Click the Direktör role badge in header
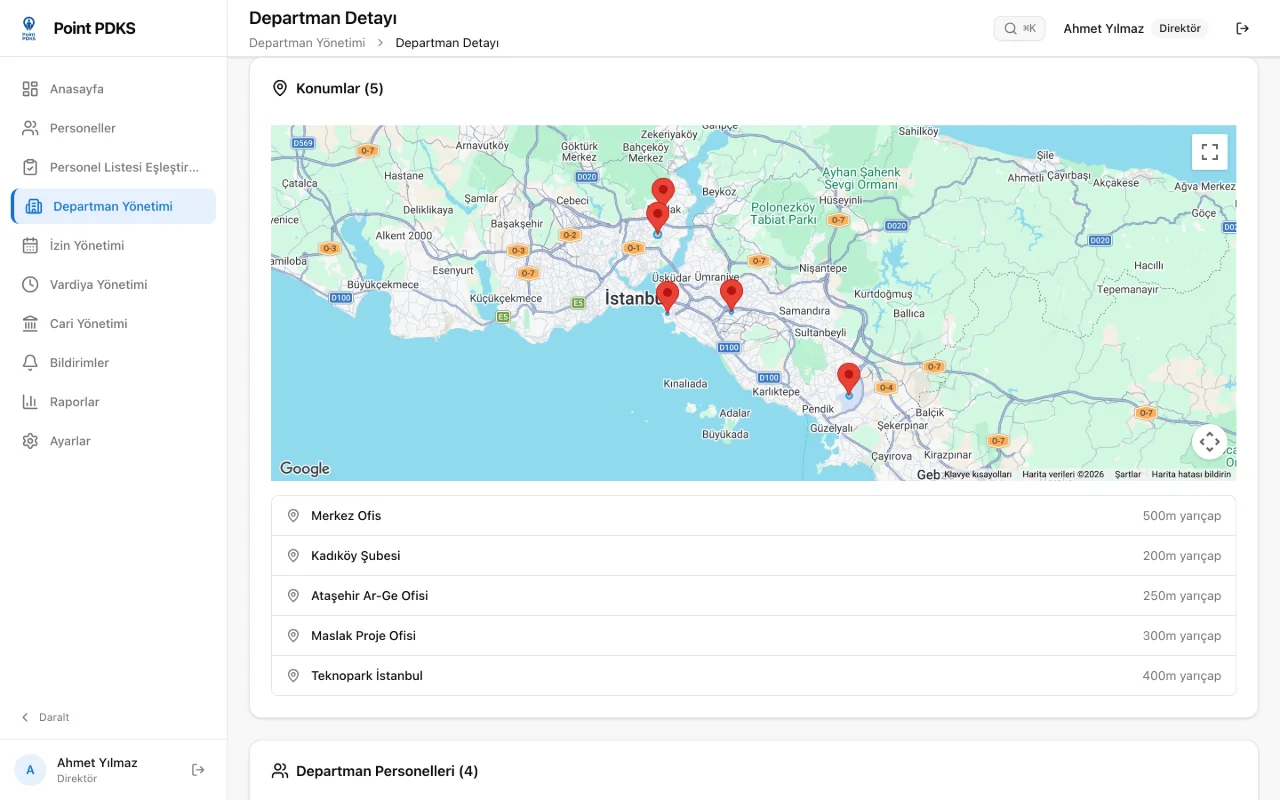 point(1180,28)
